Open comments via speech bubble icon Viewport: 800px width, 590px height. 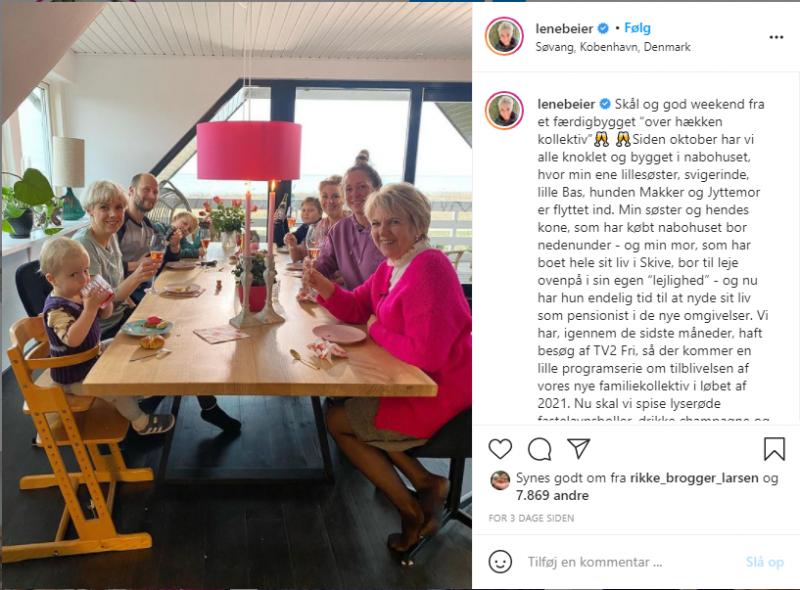coord(539,449)
